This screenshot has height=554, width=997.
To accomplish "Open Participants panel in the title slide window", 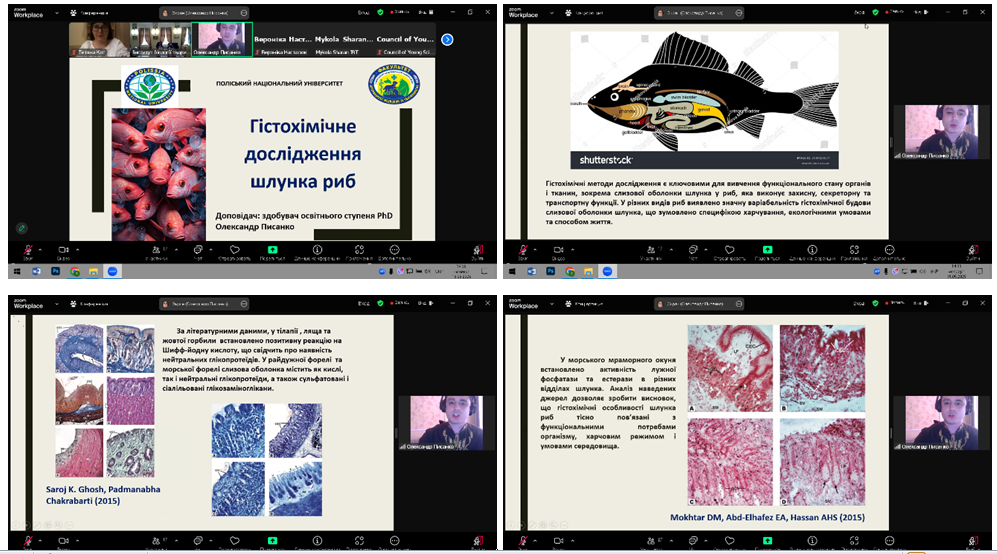I will pos(156,249).
